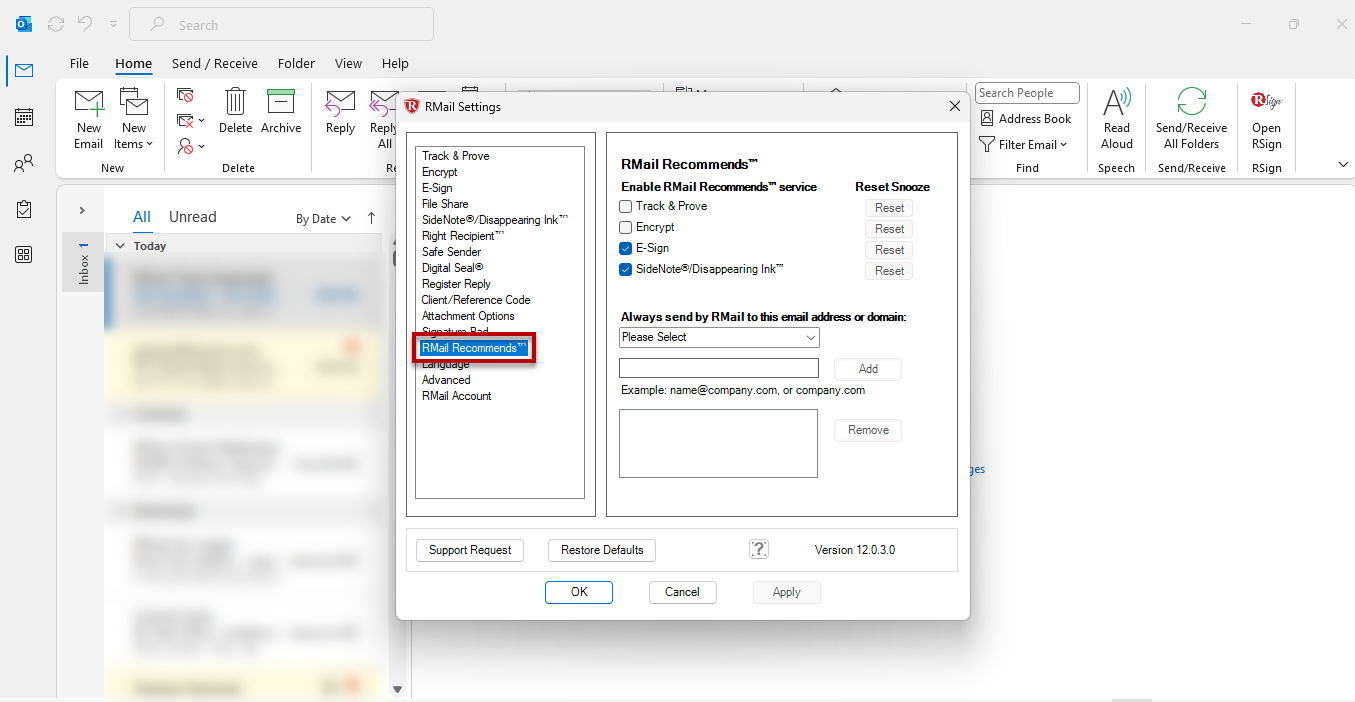Image resolution: width=1355 pixels, height=702 pixels.
Task: Select Digital Seal in settings list
Action: [x=452, y=268]
